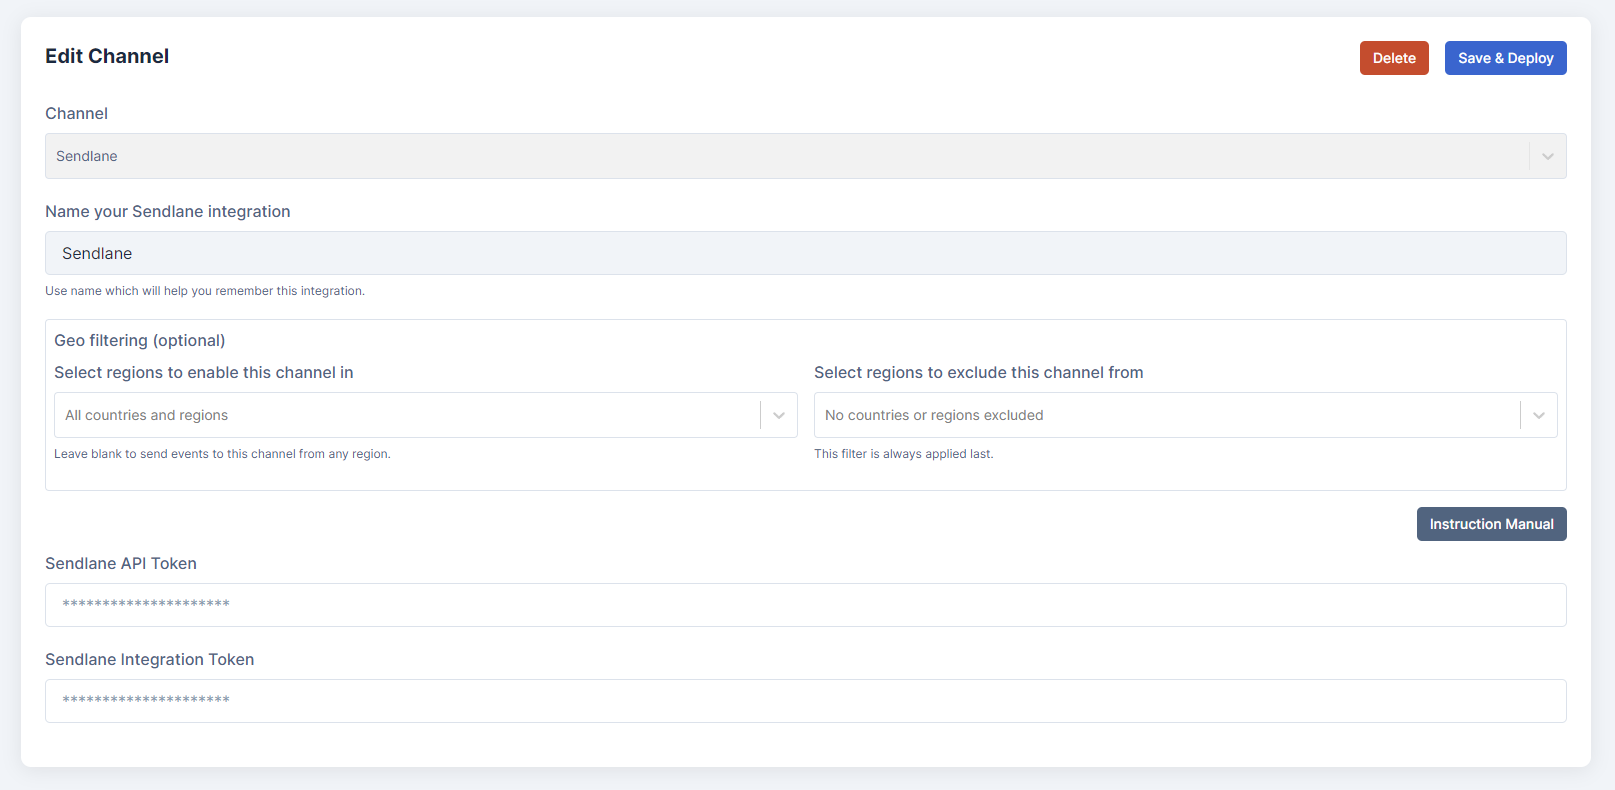Click the Select regions to enable label
The width and height of the screenshot is (1615, 790).
point(204,373)
